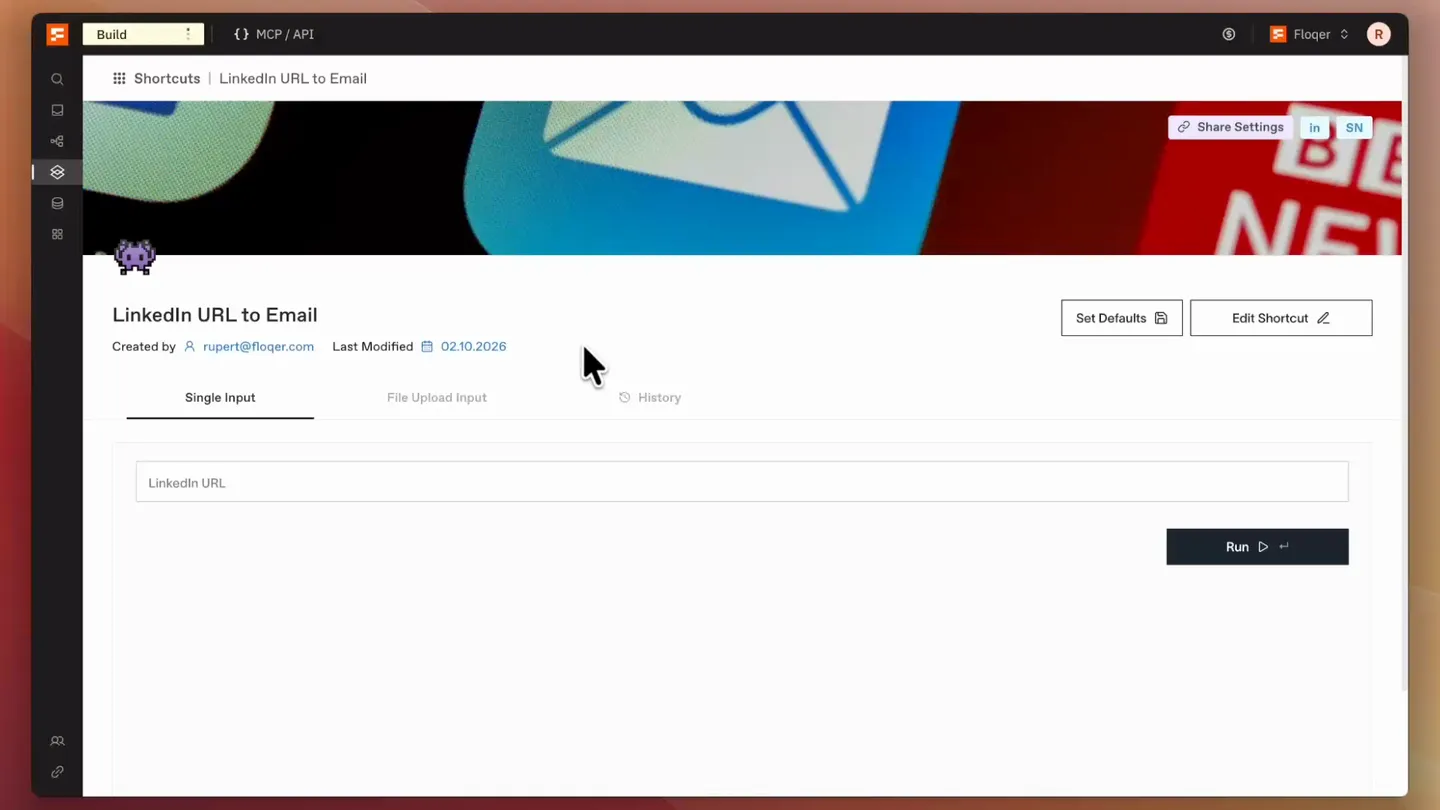
Task: Open the rupert@floqer.com creator link
Action: coord(258,347)
